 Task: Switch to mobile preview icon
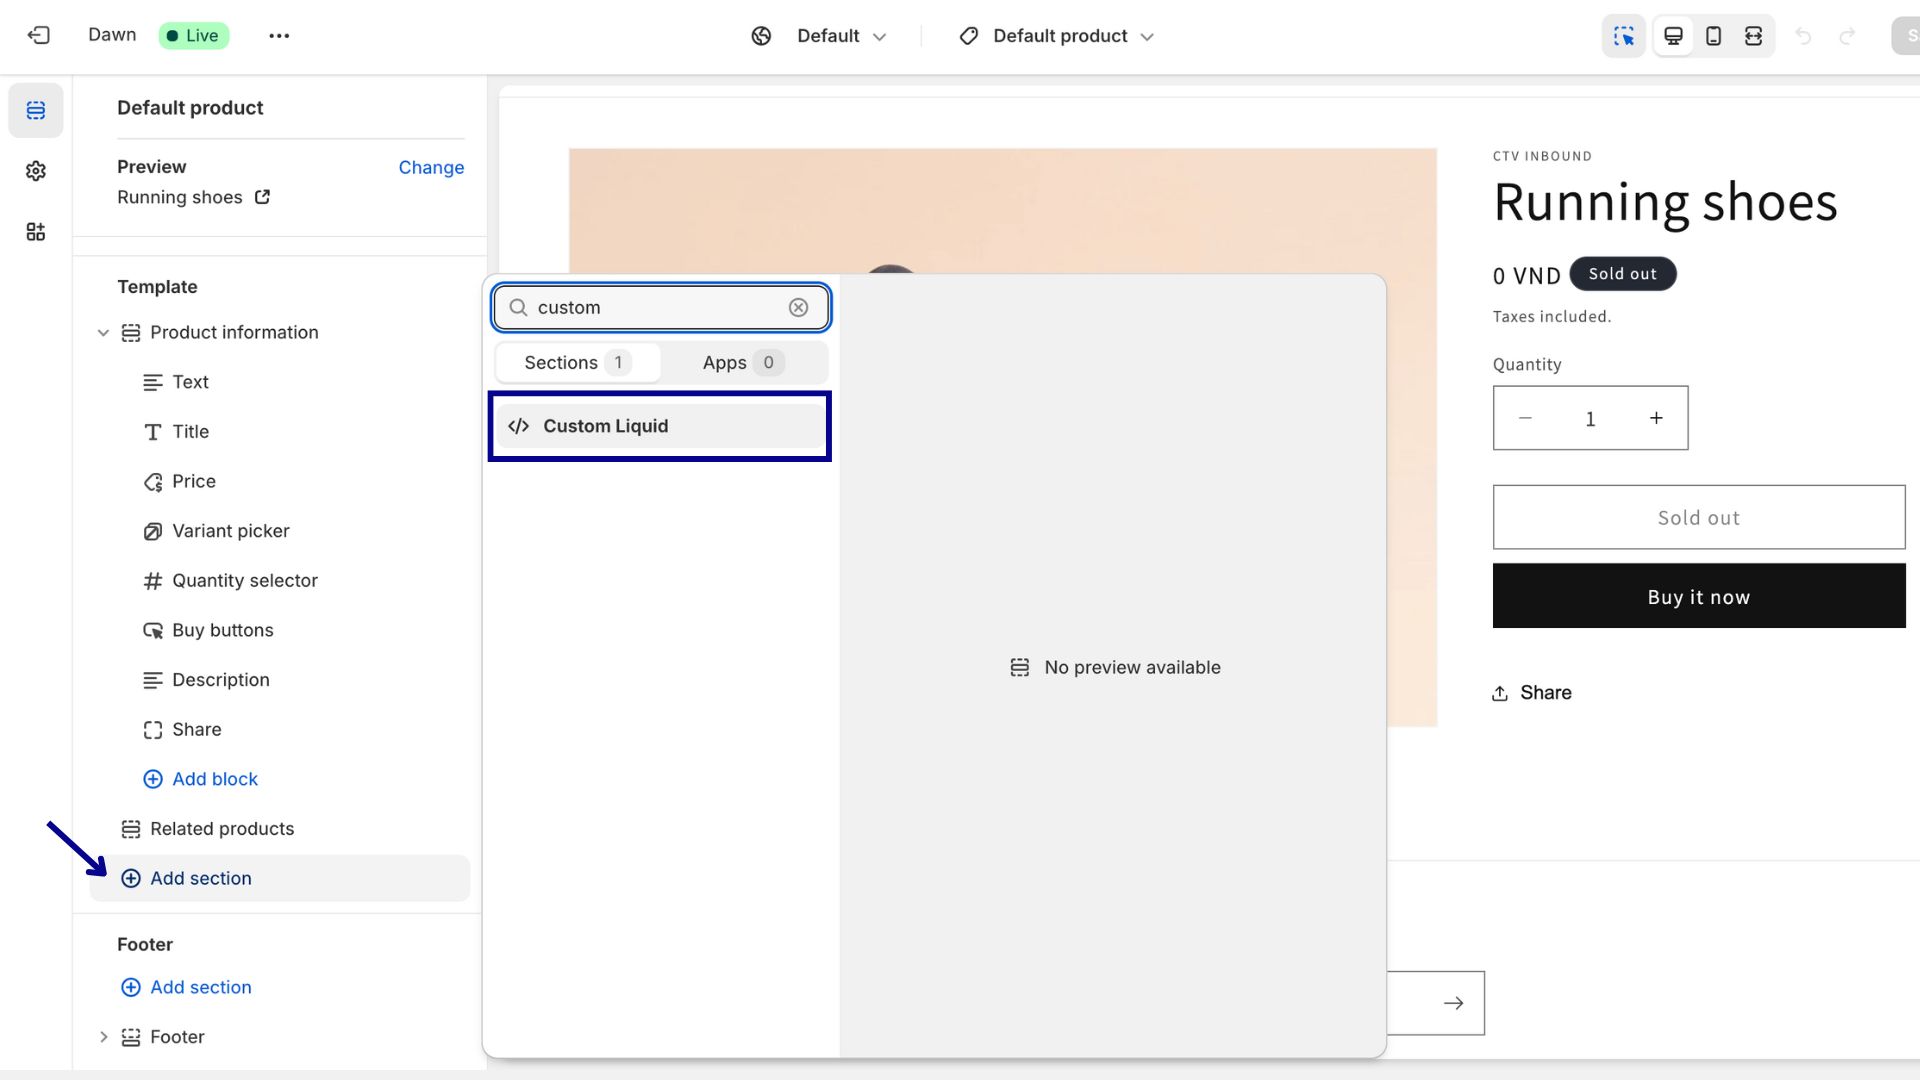coord(1713,36)
